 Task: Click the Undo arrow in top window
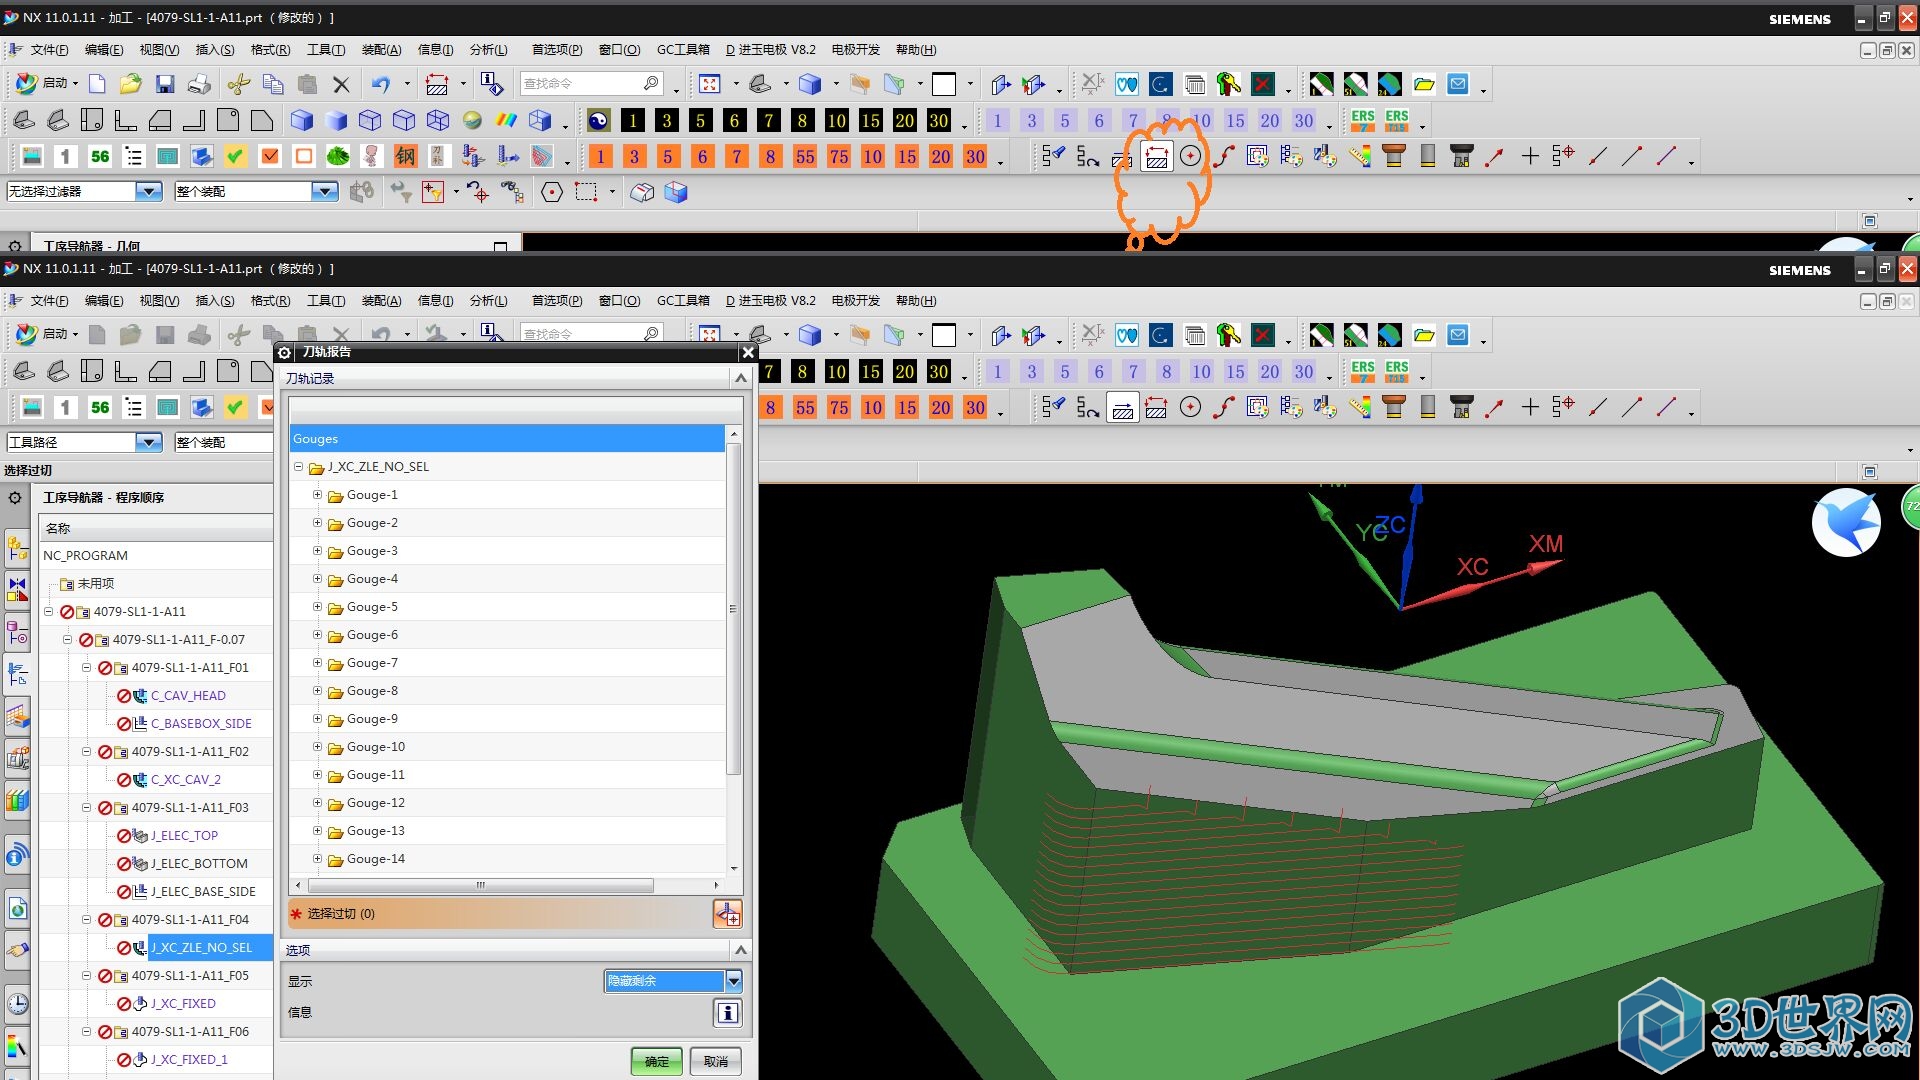click(381, 84)
